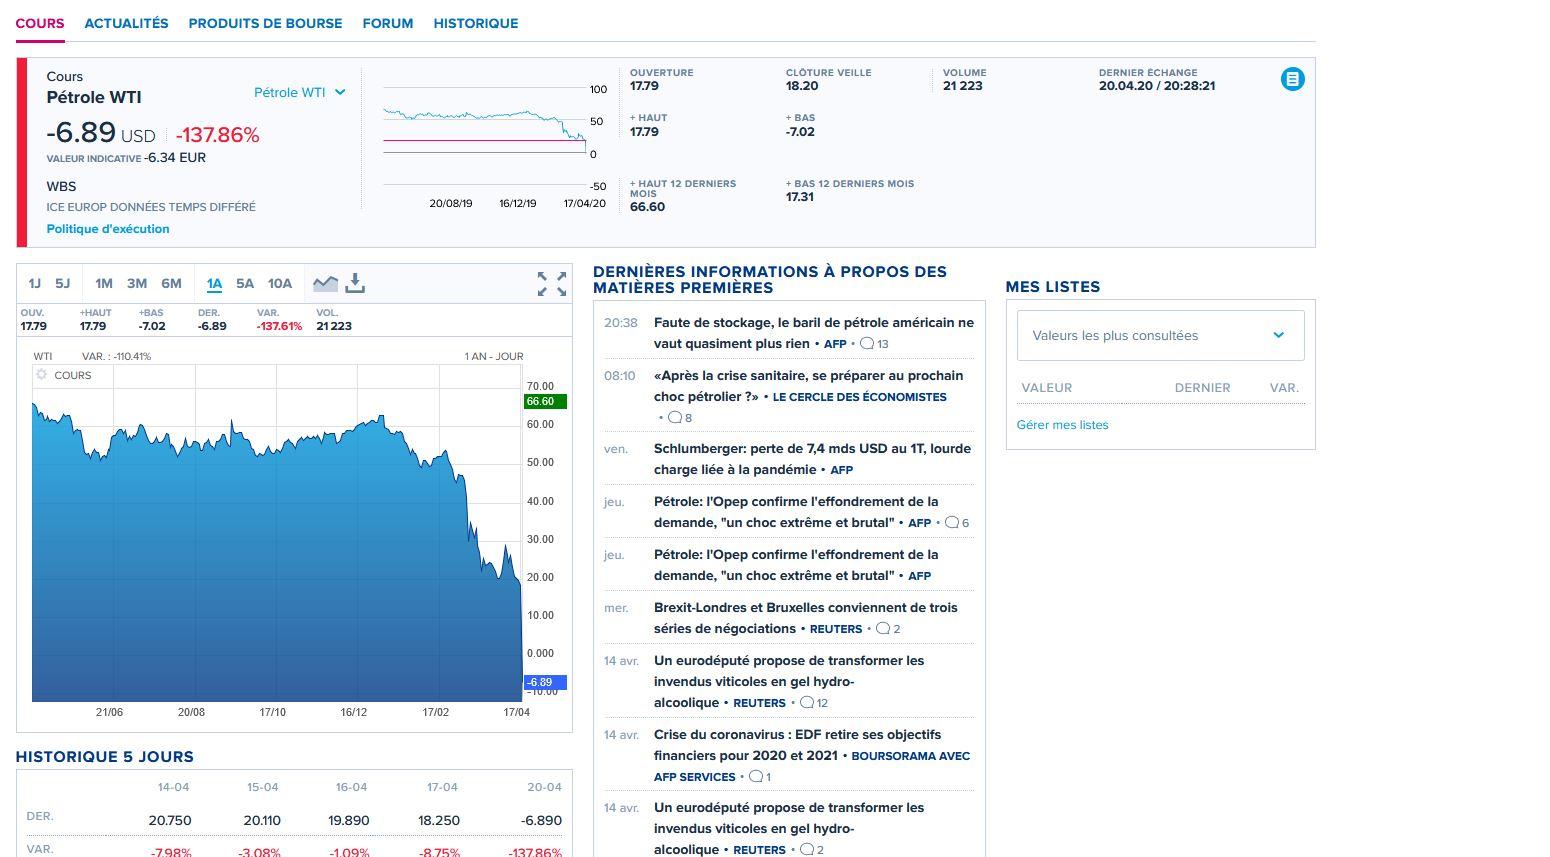Open comments bubble on the storage oil article

(867, 344)
